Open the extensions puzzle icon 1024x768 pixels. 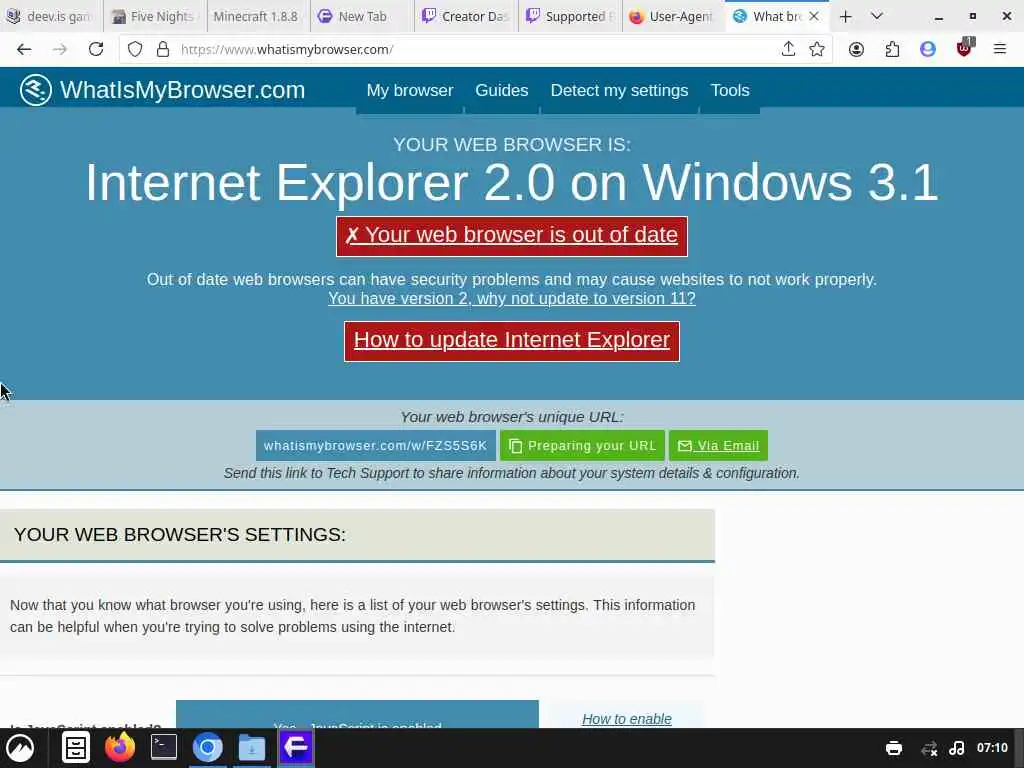pyautogui.click(x=892, y=50)
